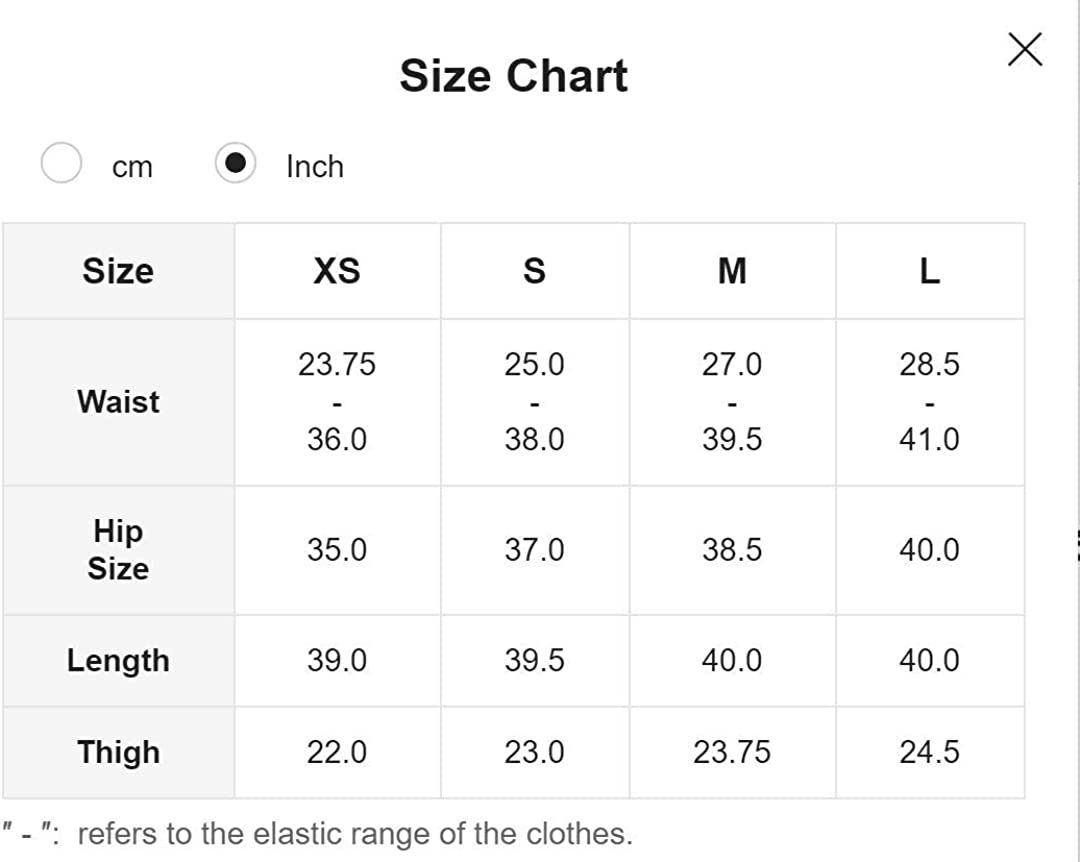Click the M hip size value 38.5

pyautogui.click(x=732, y=550)
